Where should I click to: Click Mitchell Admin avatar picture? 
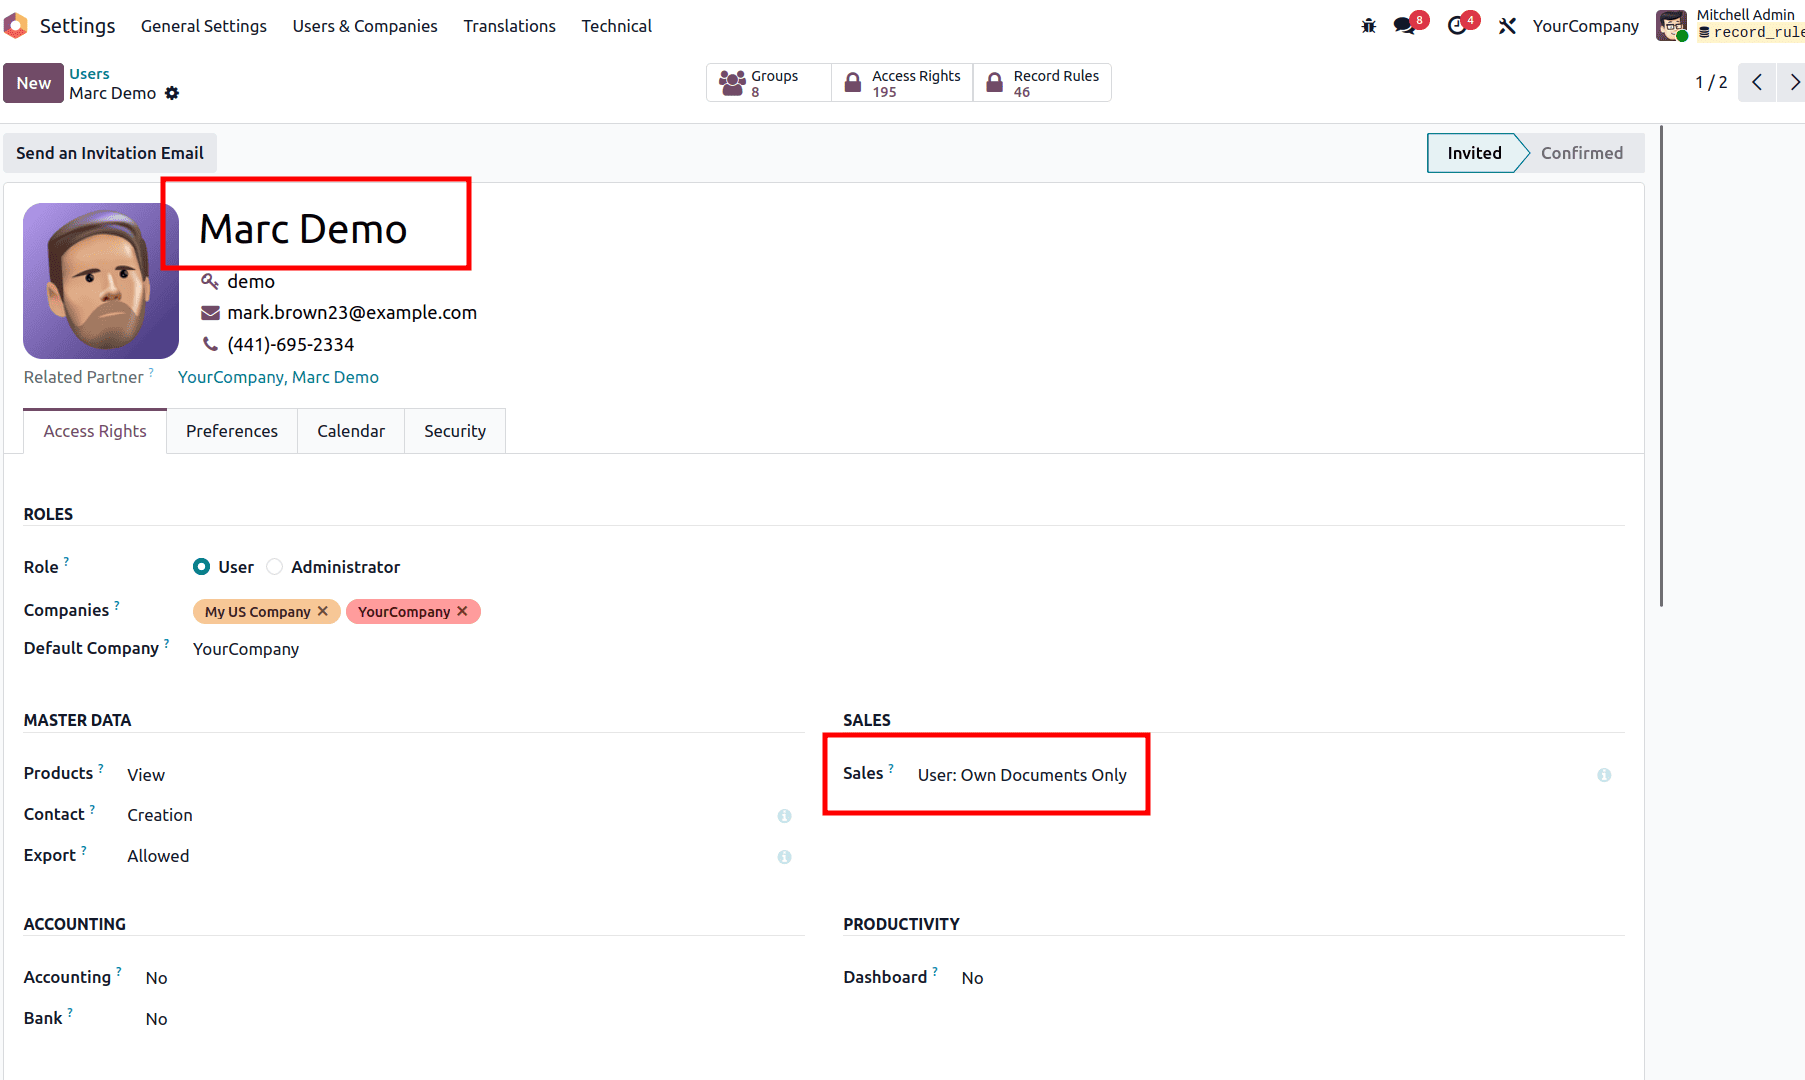pos(1672,25)
